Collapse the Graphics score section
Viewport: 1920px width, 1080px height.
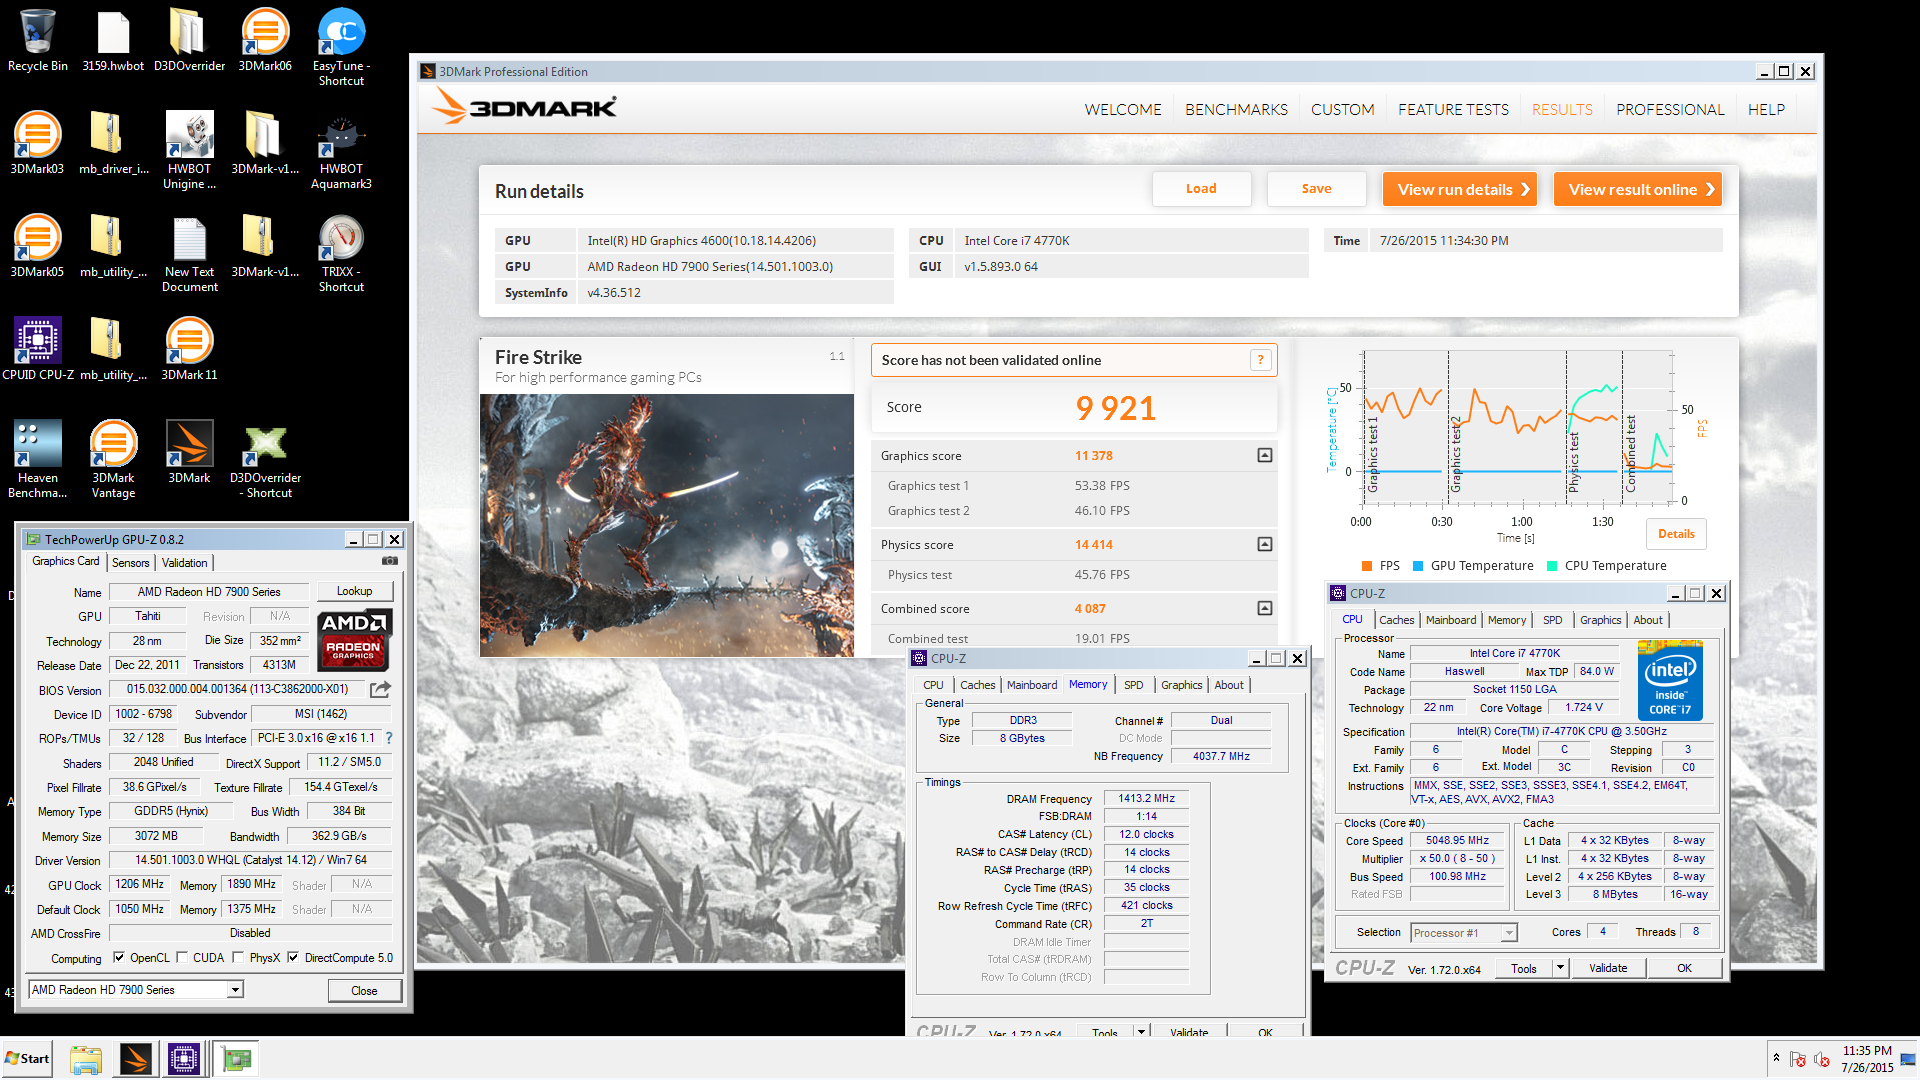[x=1264, y=456]
